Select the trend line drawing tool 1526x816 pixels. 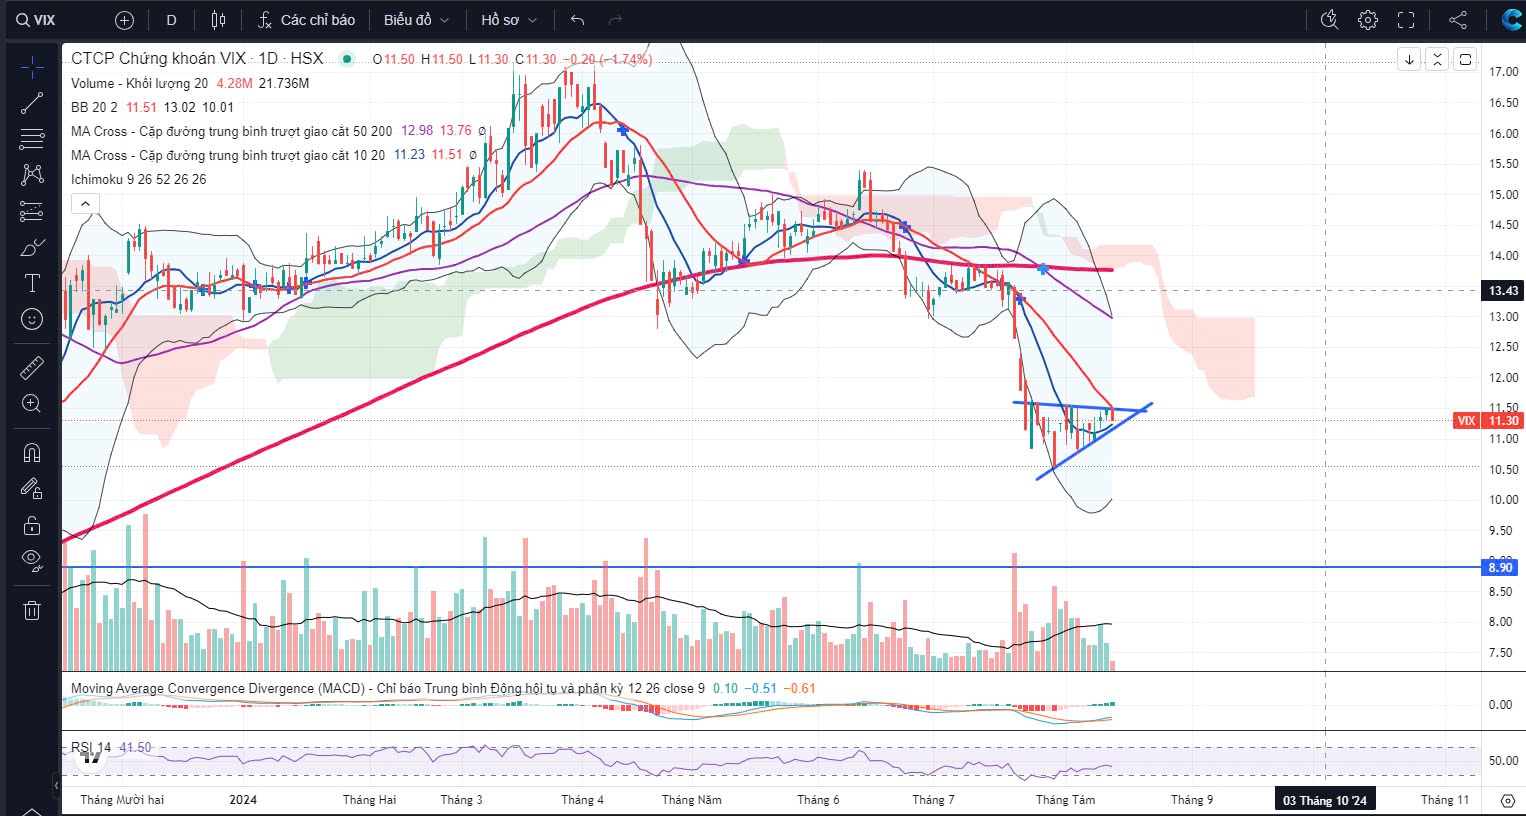32,102
